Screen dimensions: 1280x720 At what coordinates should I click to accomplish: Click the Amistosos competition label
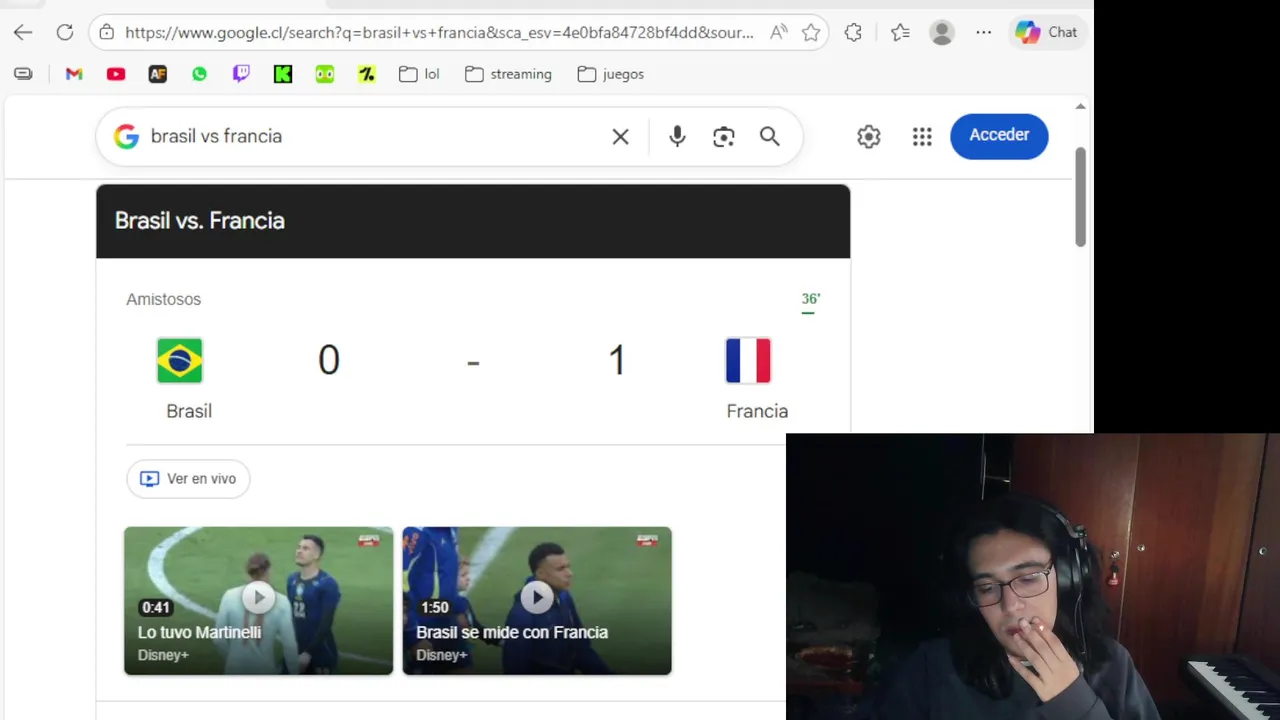pos(163,299)
